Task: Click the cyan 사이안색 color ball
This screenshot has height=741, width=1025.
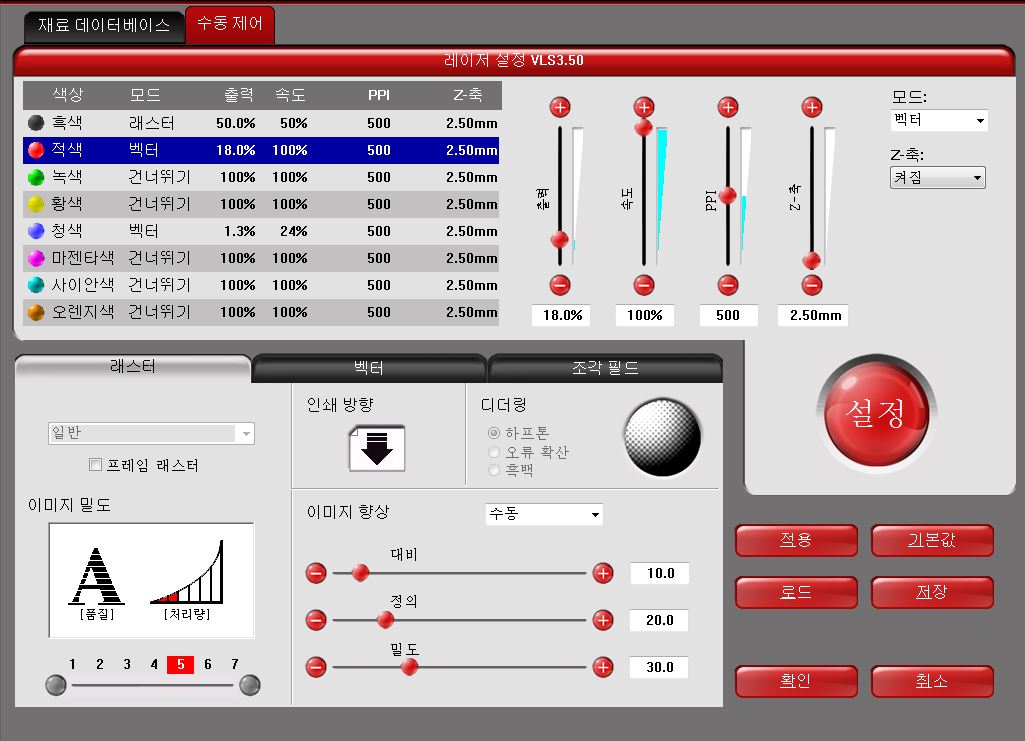Action: pyautogui.click(x=36, y=285)
